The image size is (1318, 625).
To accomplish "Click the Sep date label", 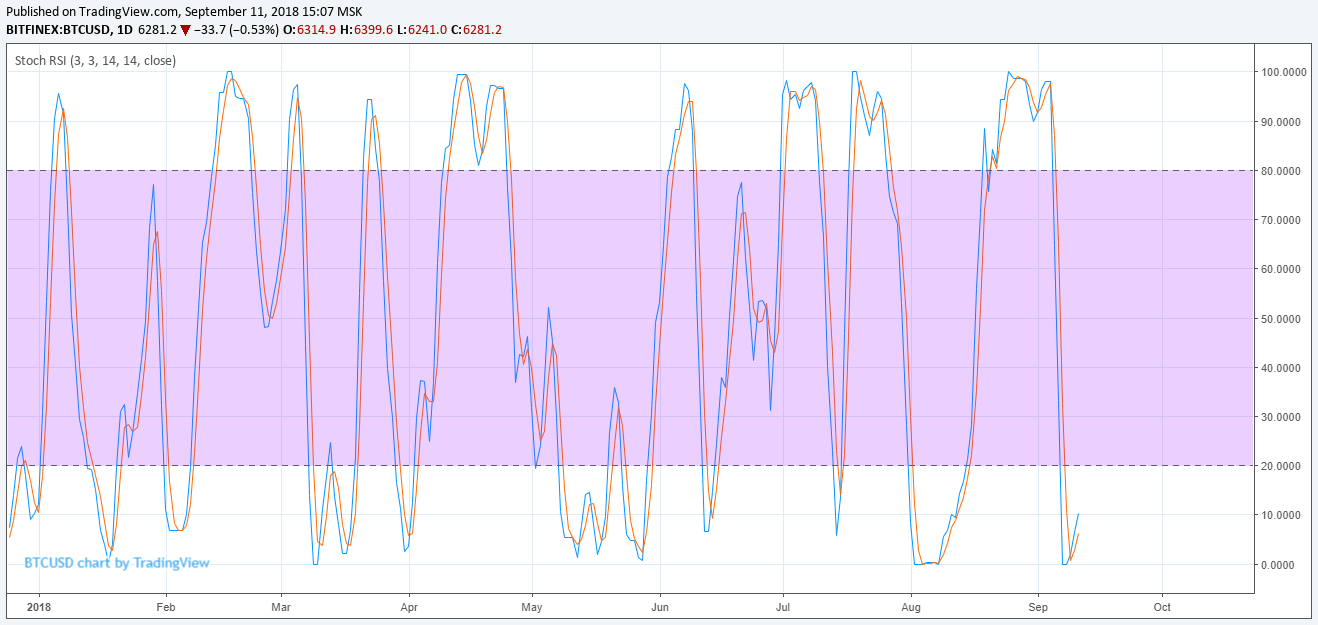I will (1038, 607).
